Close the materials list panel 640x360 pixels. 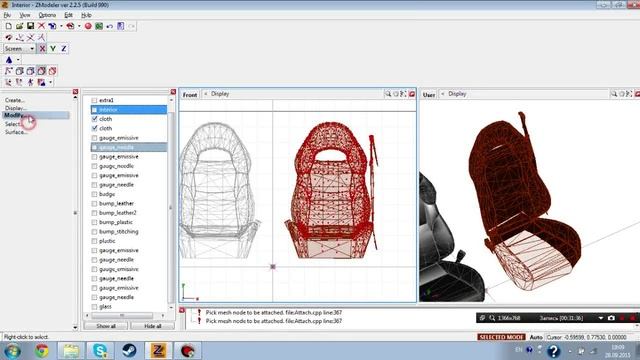(173, 92)
